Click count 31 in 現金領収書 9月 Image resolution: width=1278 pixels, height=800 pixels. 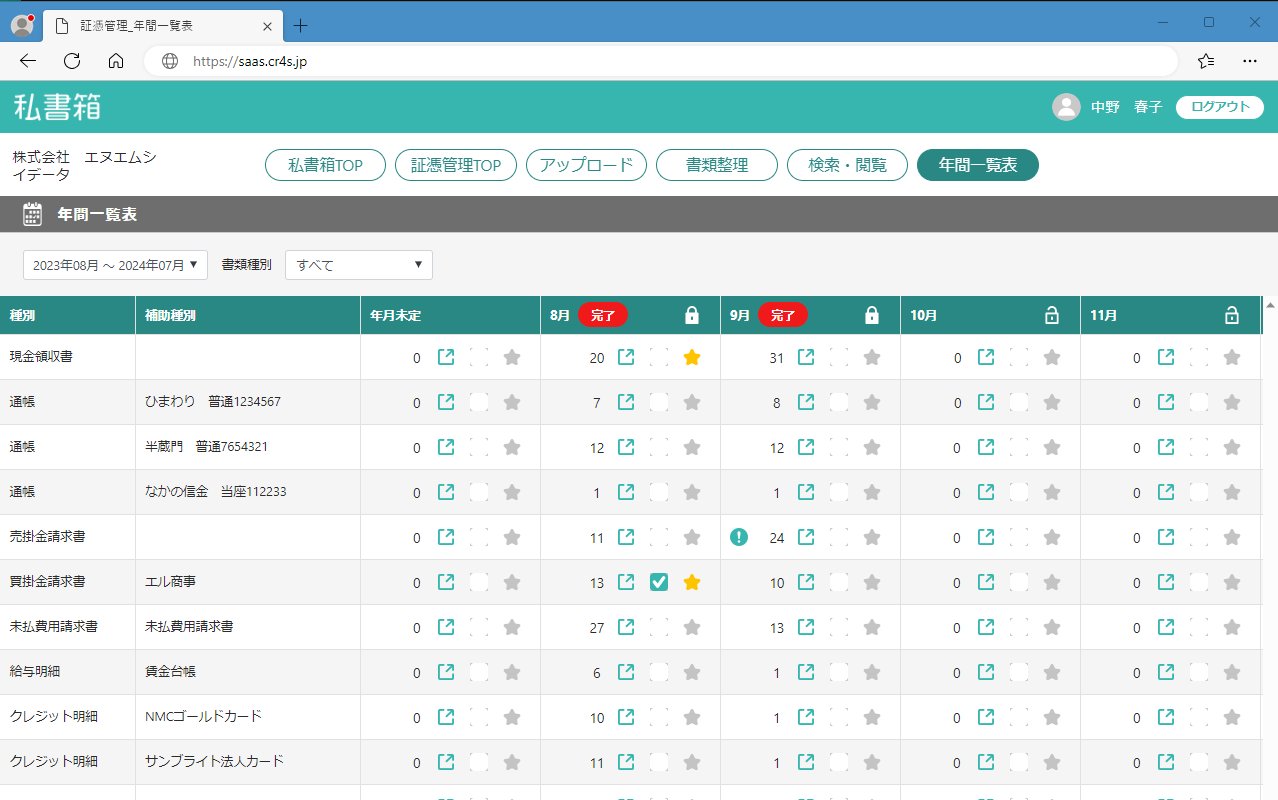pos(777,358)
